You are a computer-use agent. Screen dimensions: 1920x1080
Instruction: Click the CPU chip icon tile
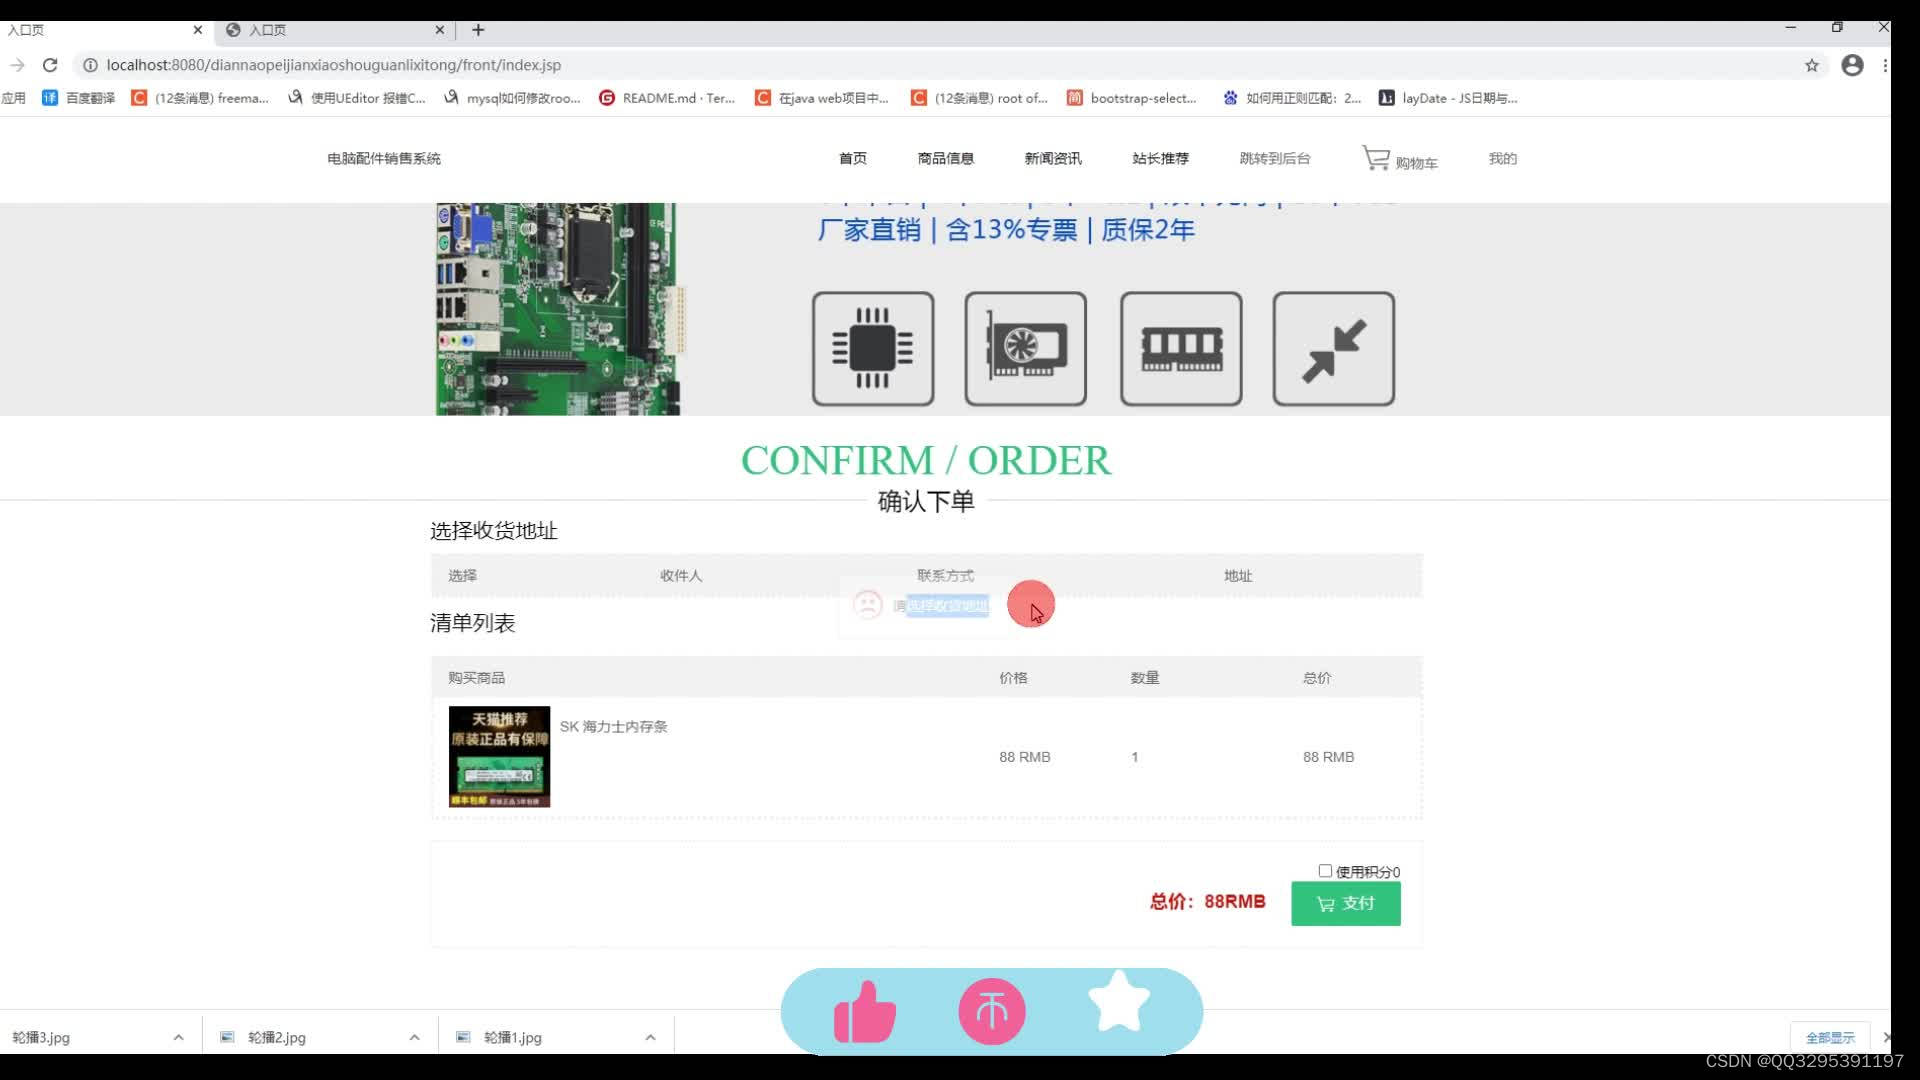point(873,349)
